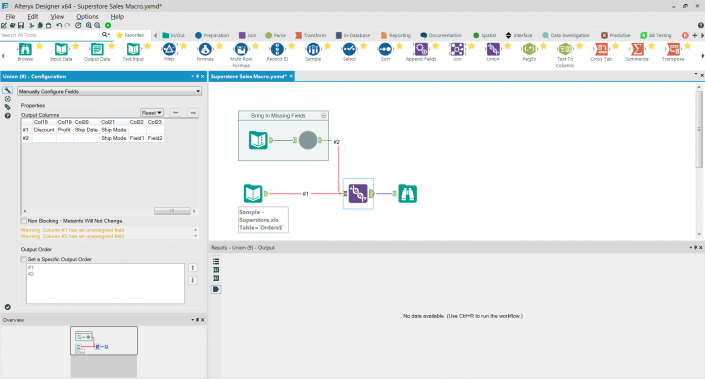Collapse the Bring In Missing Fields container

pos(323,116)
